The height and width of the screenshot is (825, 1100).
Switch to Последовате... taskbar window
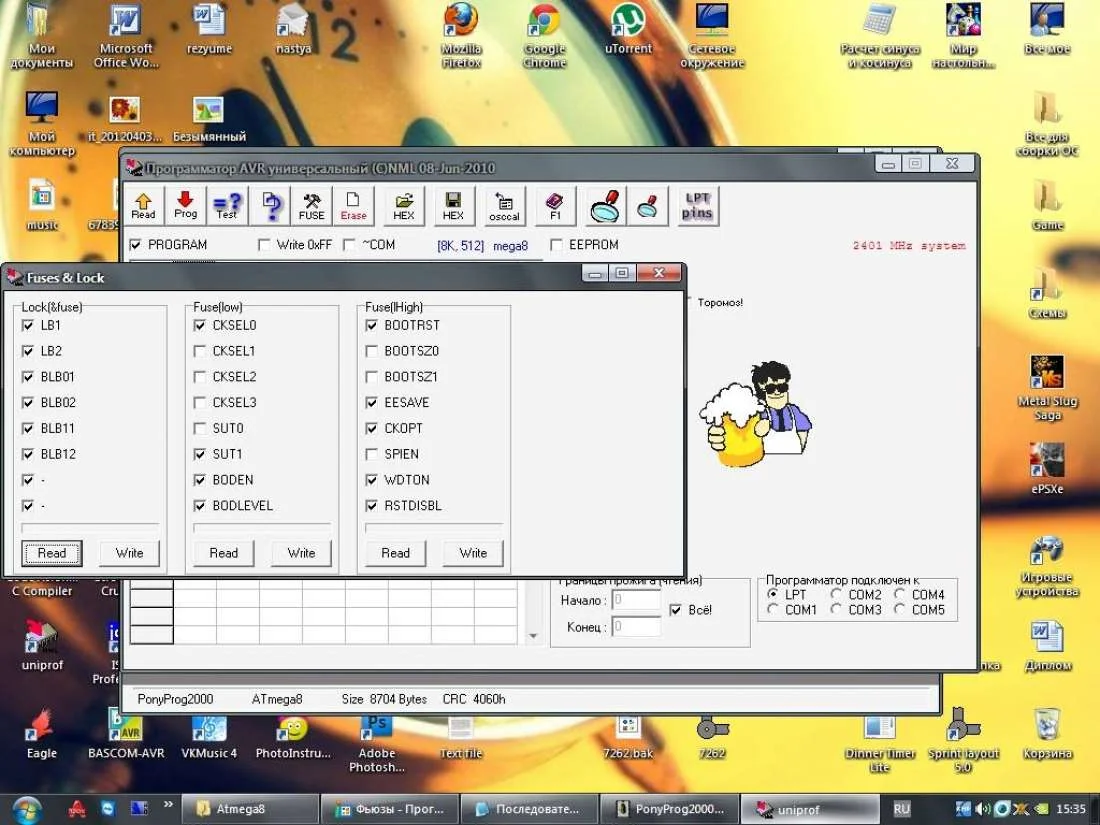(x=528, y=809)
